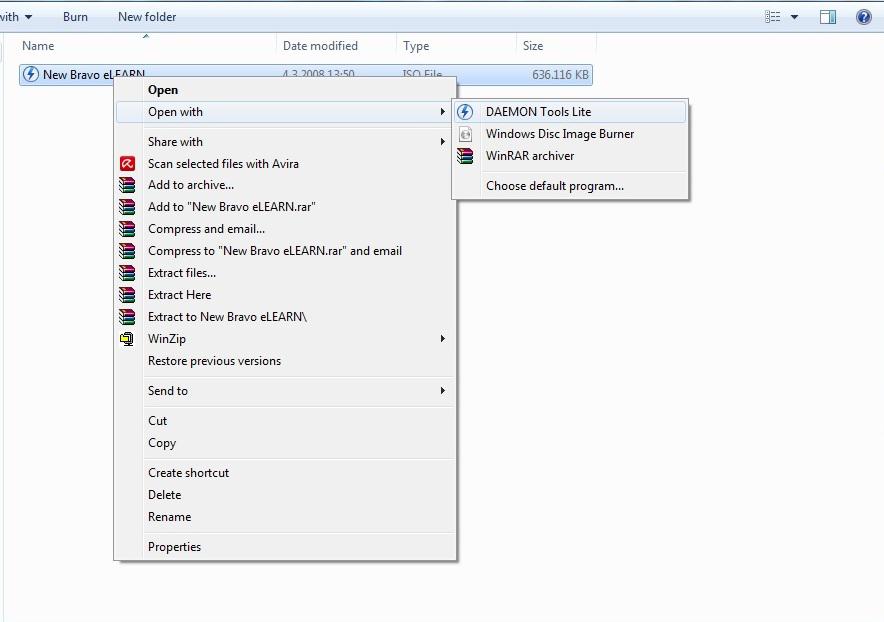The image size is (884, 622).
Task: Sort by Type column header
Action: pyautogui.click(x=457, y=46)
